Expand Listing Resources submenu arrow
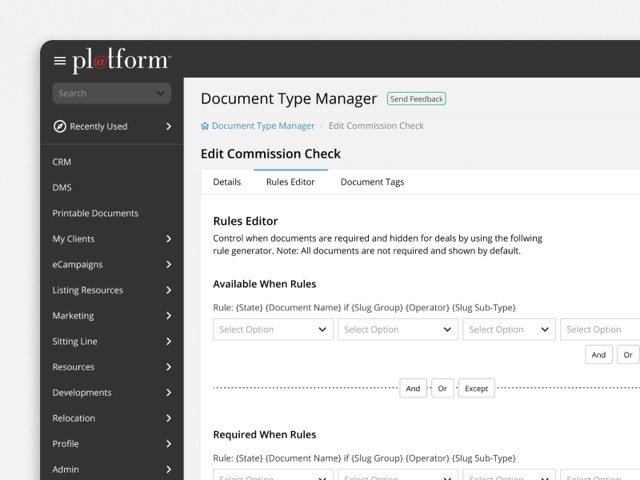The image size is (640, 480). [169, 290]
